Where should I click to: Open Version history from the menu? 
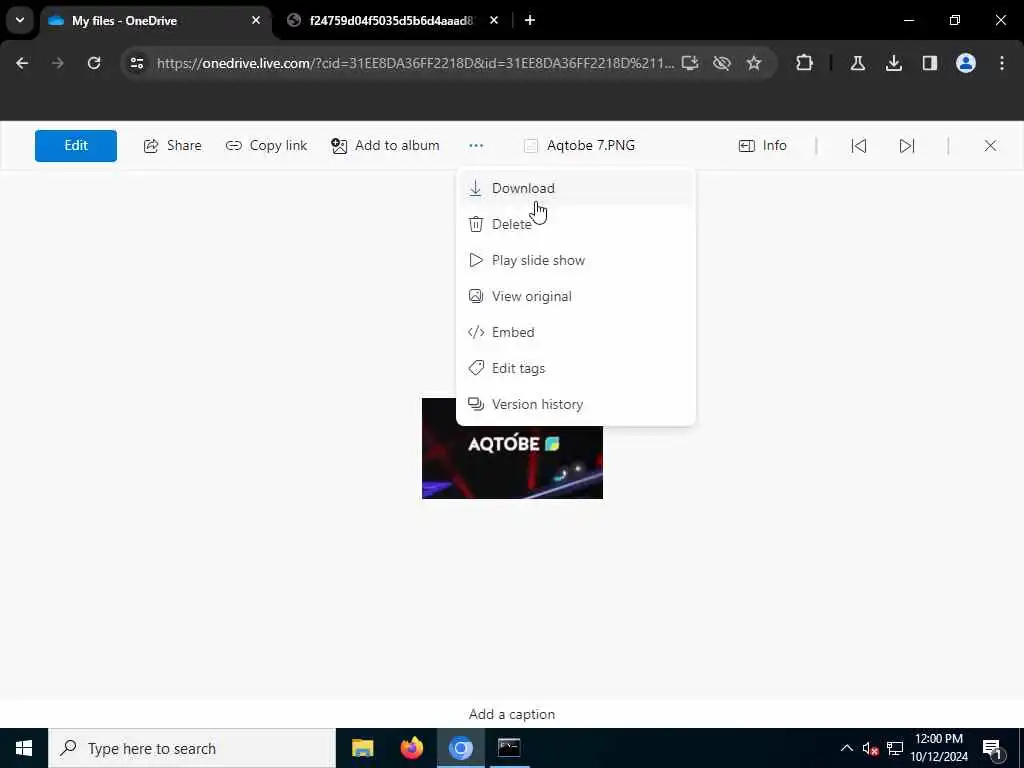(575, 404)
